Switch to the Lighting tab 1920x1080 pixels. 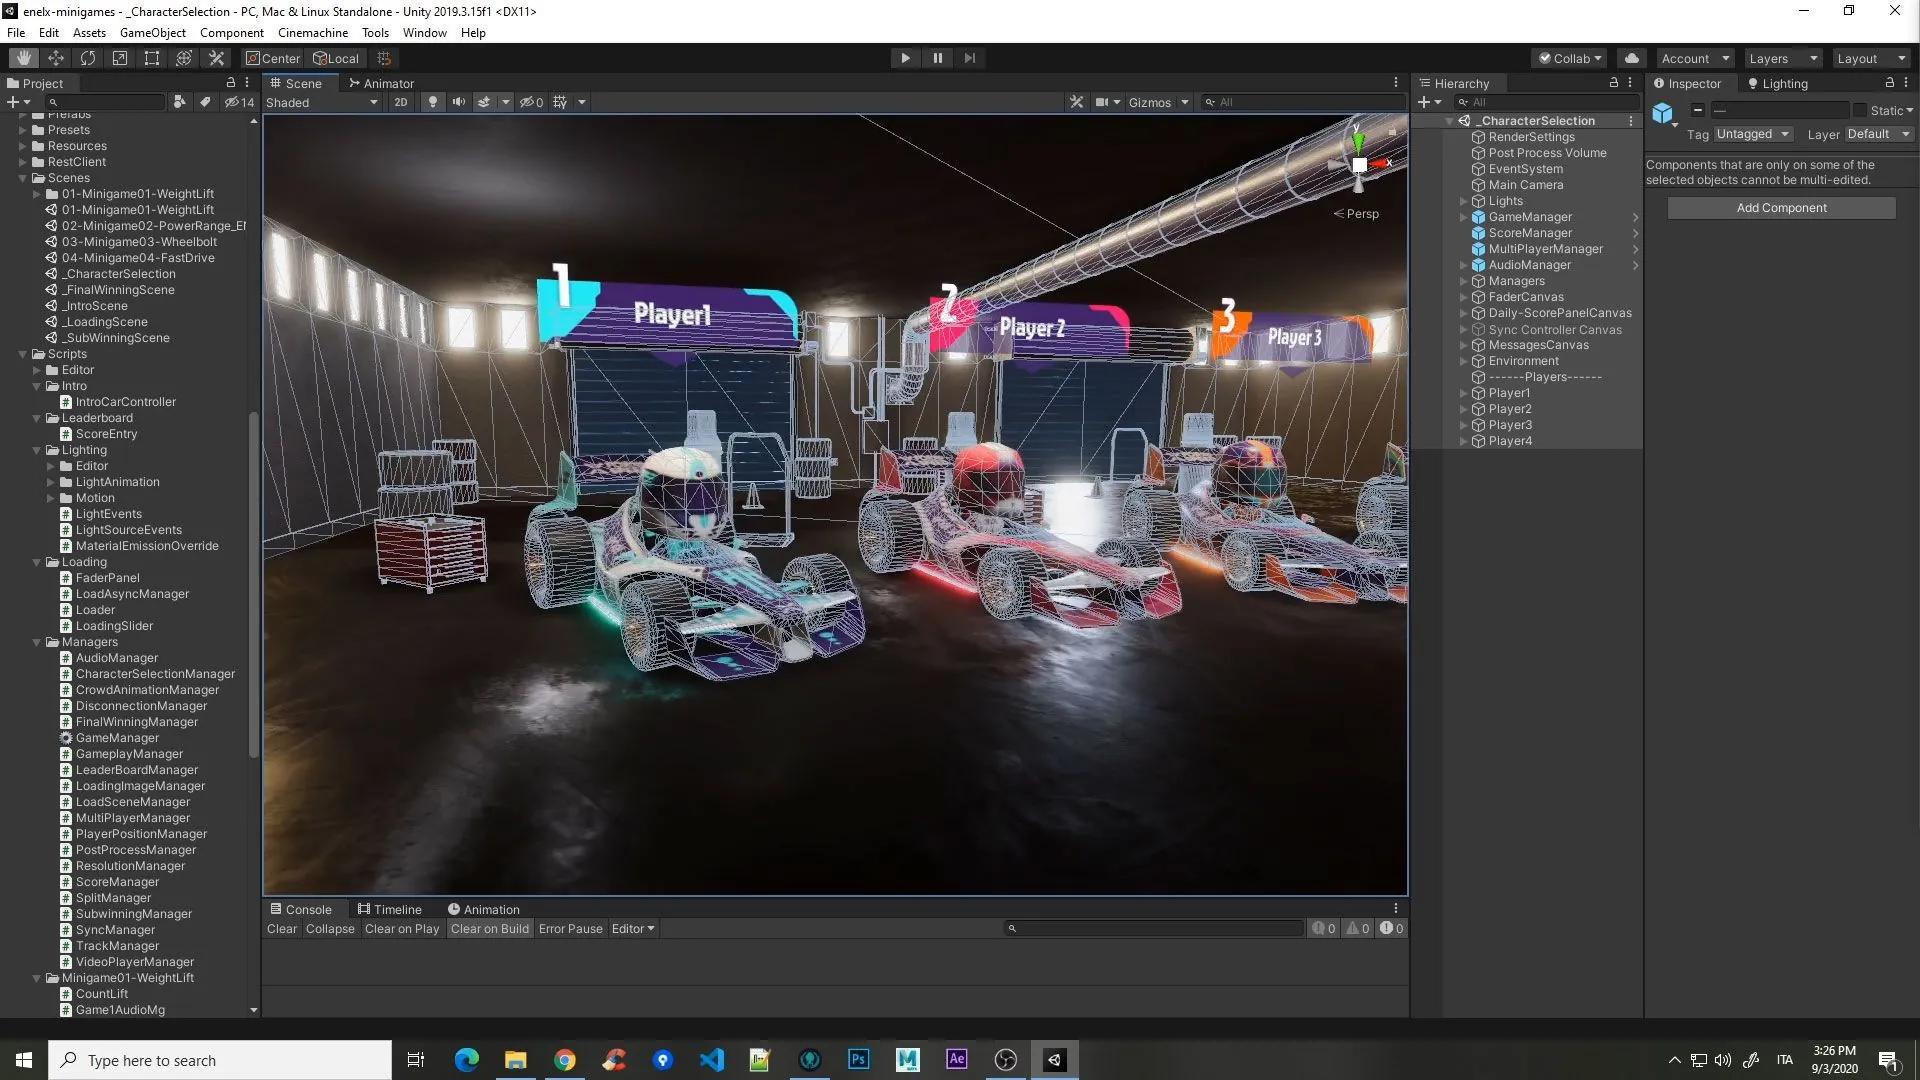coord(1778,84)
